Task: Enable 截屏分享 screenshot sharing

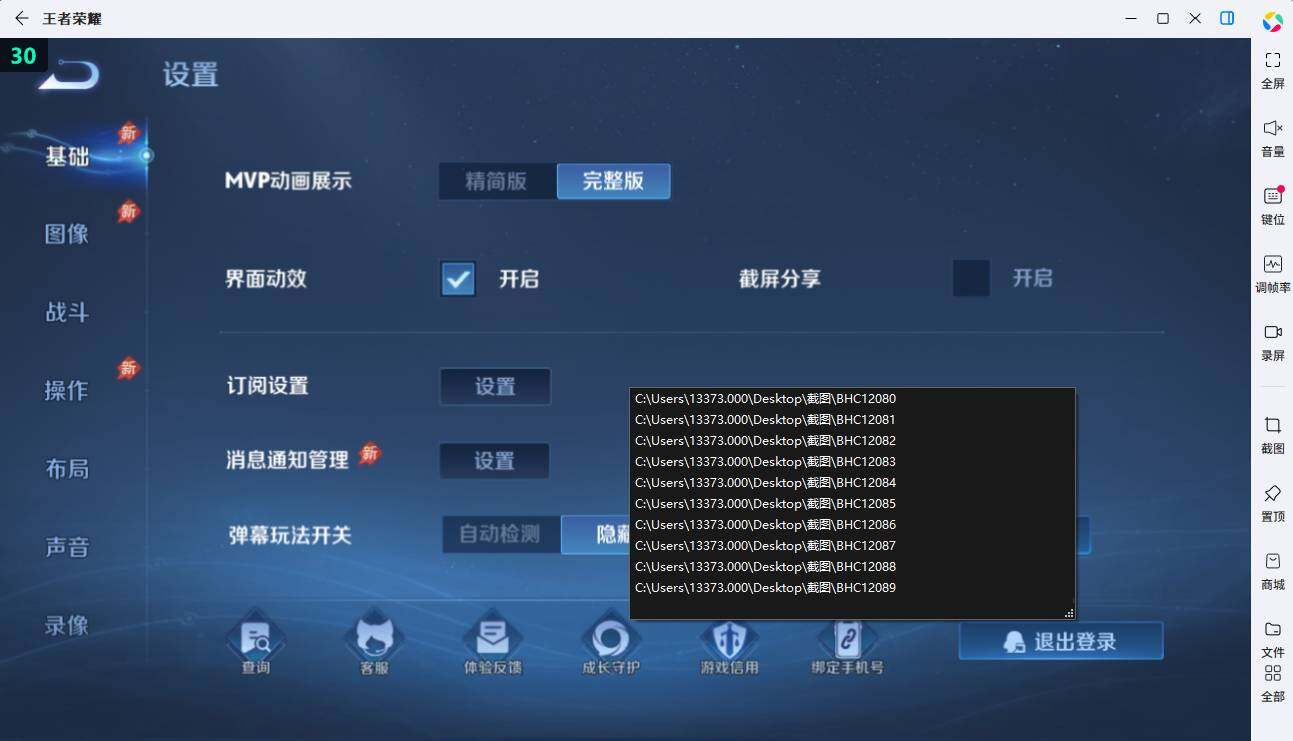Action: (x=970, y=278)
